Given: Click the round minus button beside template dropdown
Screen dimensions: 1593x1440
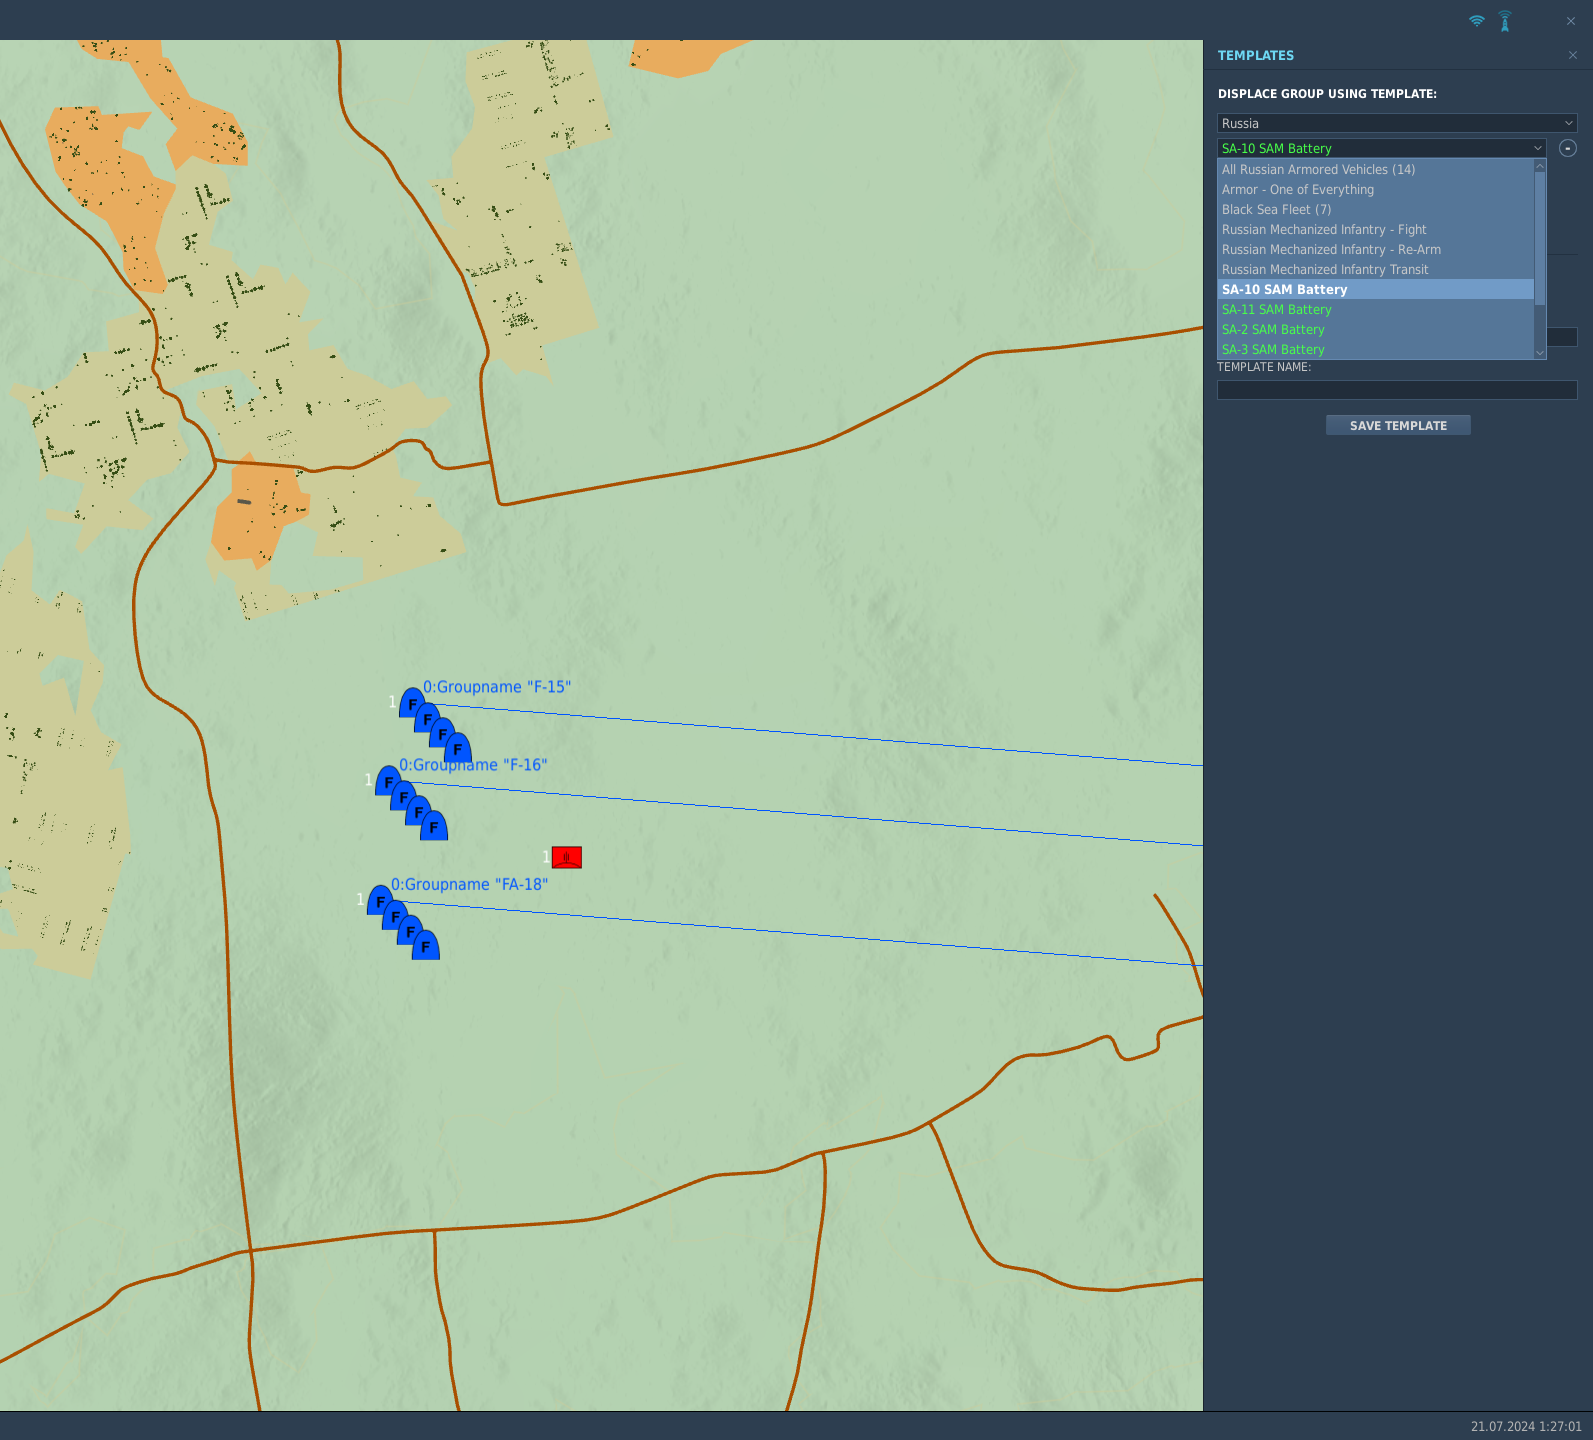Looking at the screenshot, I should coord(1568,148).
